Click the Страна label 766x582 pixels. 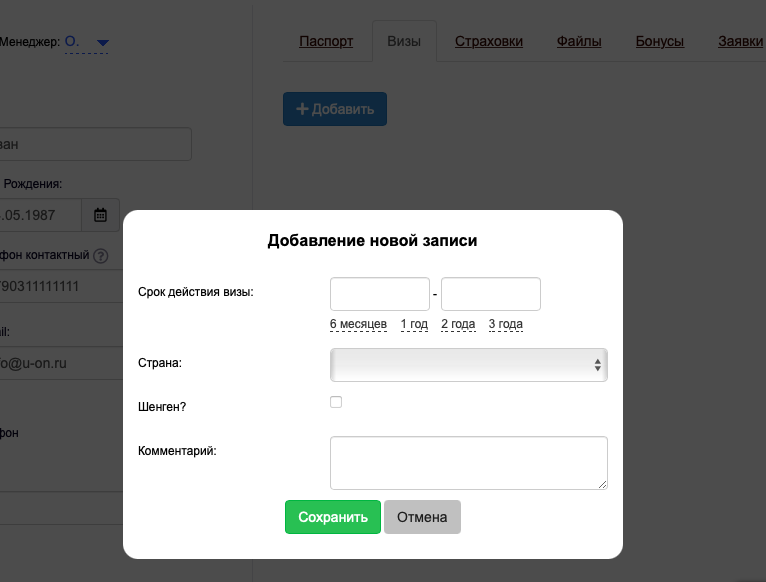click(160, 363)
